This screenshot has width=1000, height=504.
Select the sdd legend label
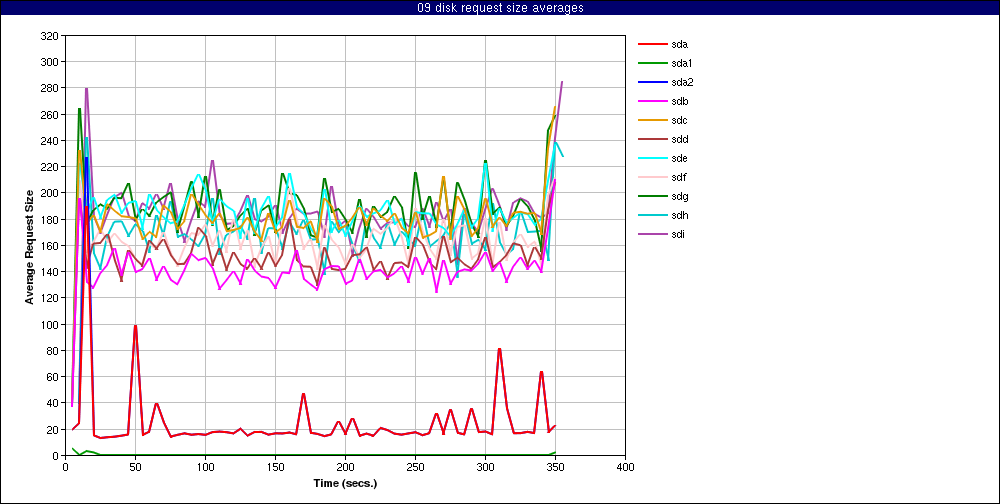(679, 139)
